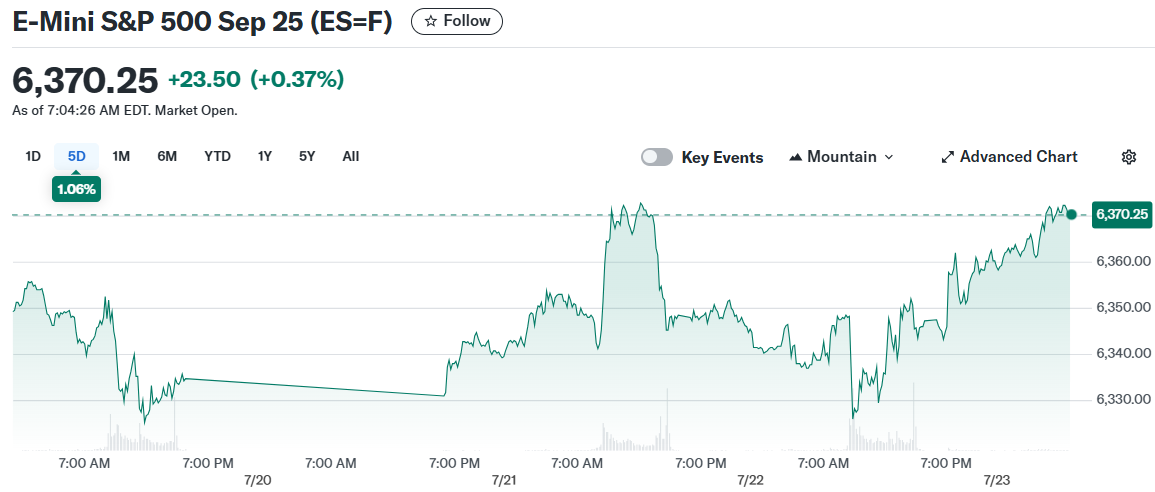Screen dimensions: 1155x492
Task: Open the Mountain chart type dropdown
Action: click(840, 157)
